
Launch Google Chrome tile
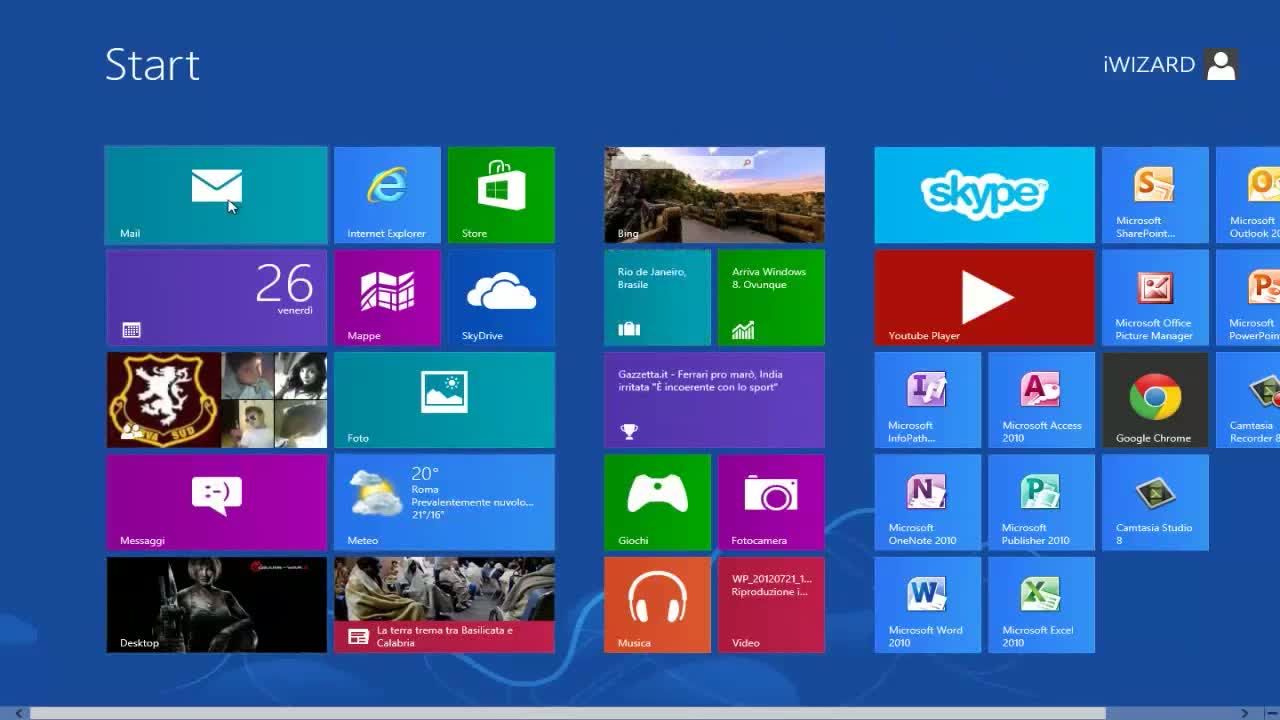coord(1155,400)
